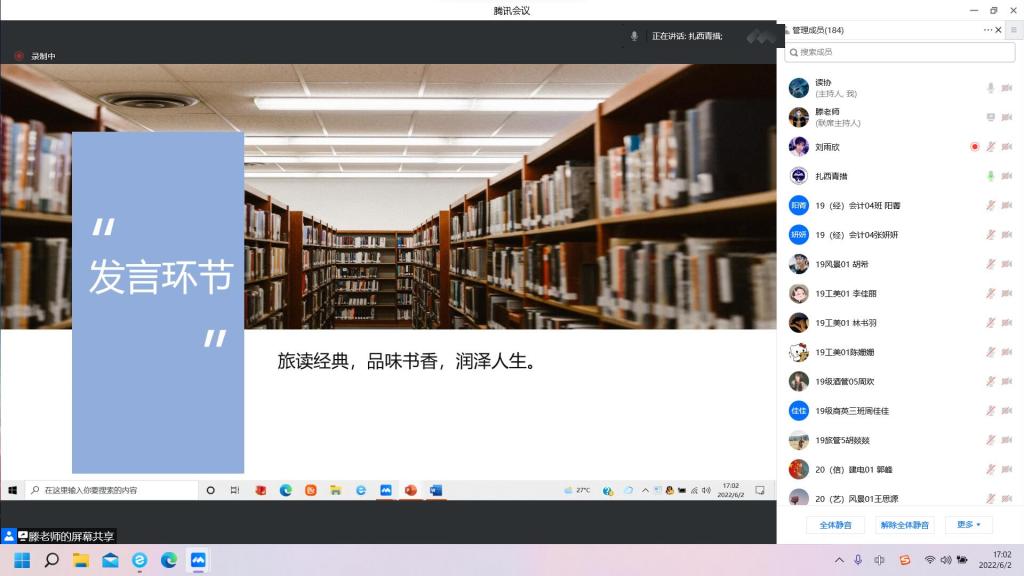The width and height of the screenshot is (1024, 576).
Task: Click the blue 妍妍 avatar badge
Action: 799,234
